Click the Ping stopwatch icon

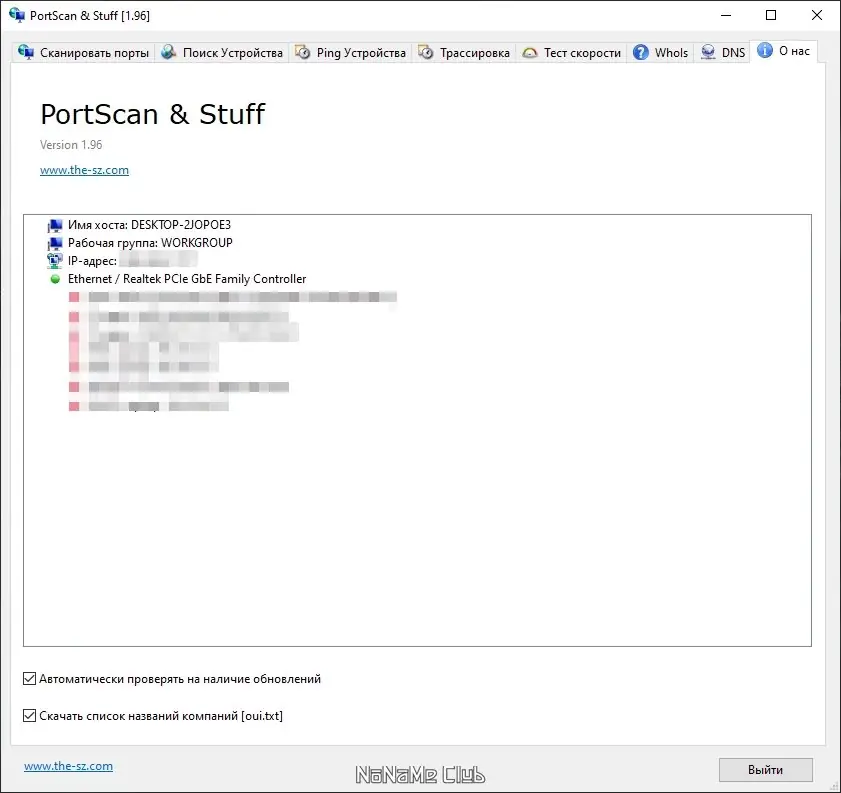tap(303, 52)
